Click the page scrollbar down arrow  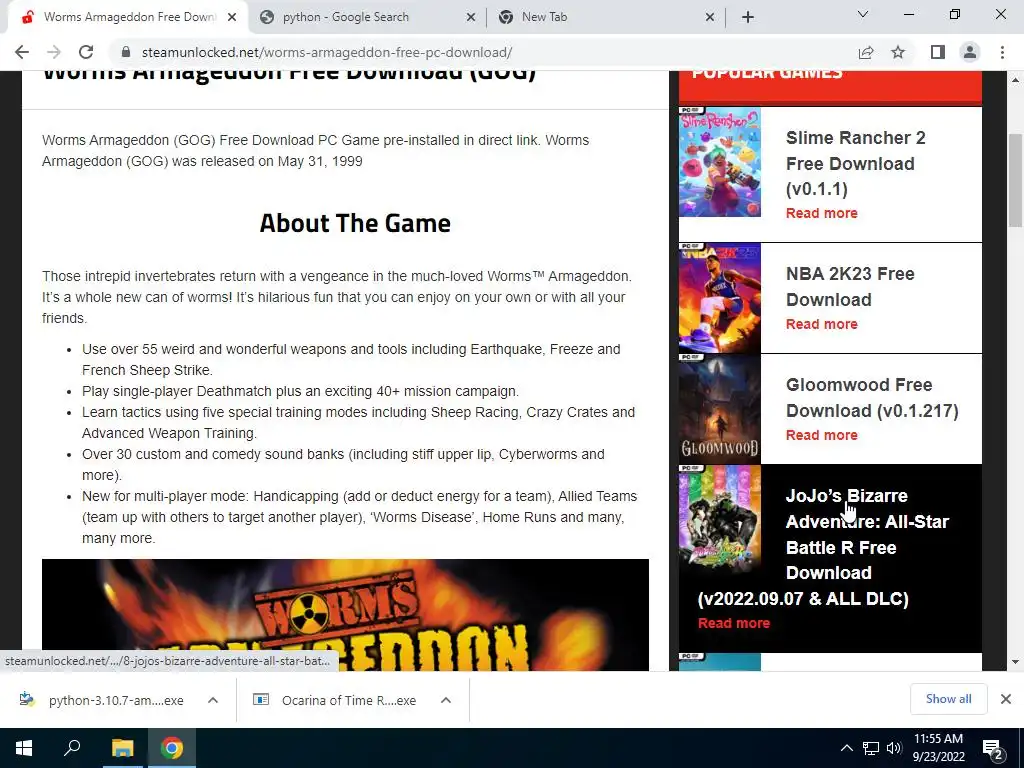1016,662
